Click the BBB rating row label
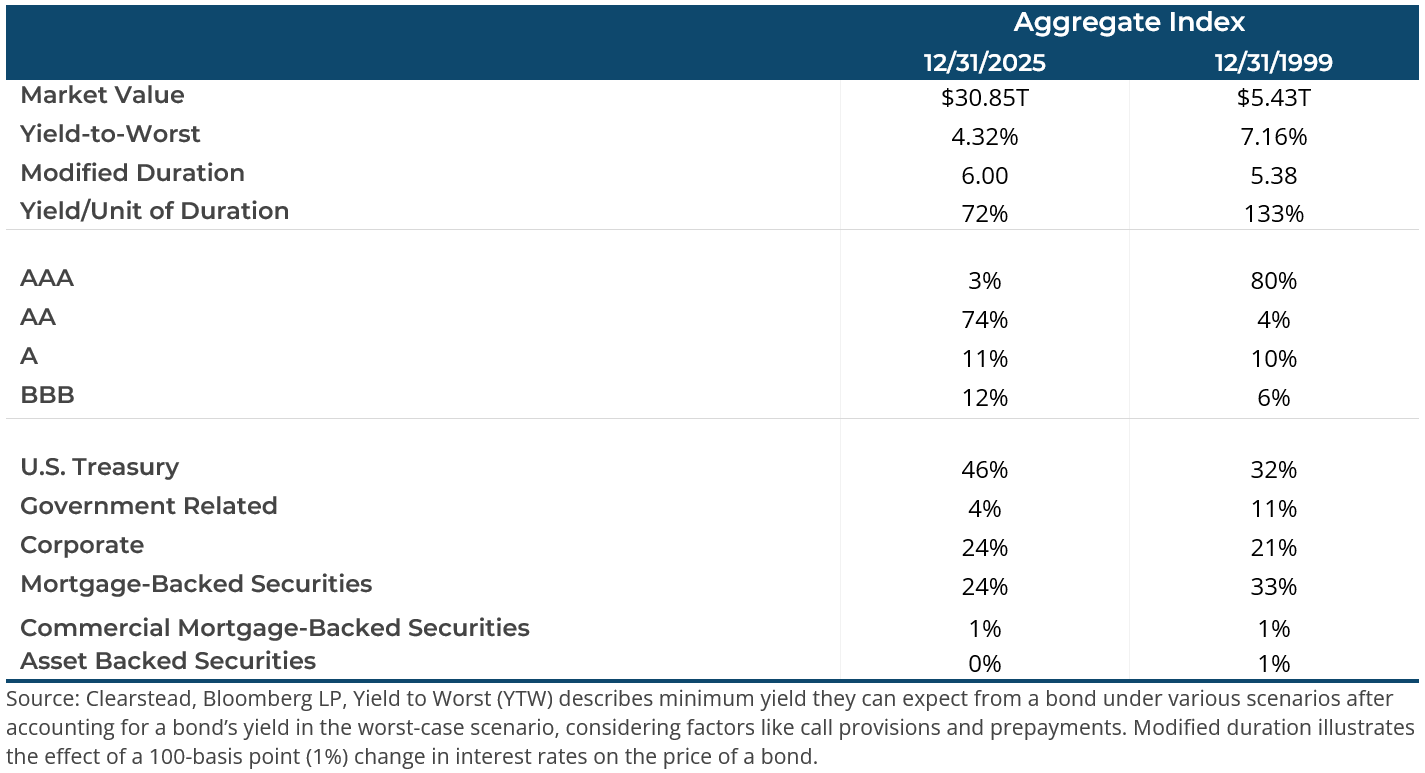Screen dimensions: 1425x773 (x=47, y=395)
